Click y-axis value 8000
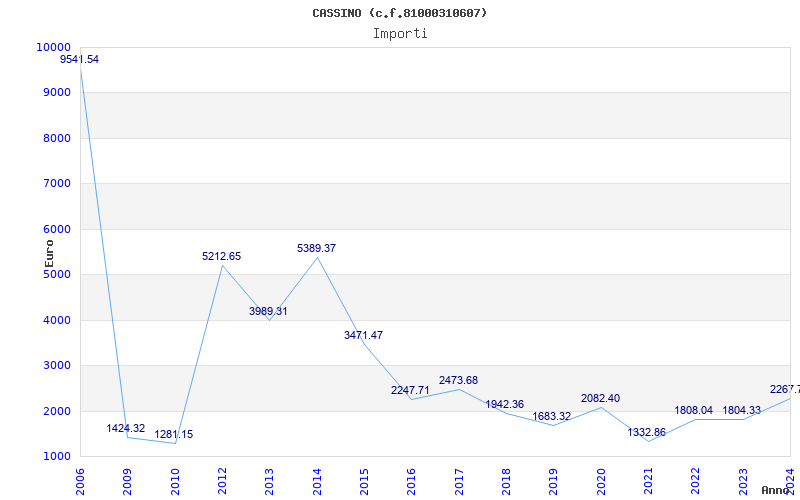800x500 pixels. (57, 139)
